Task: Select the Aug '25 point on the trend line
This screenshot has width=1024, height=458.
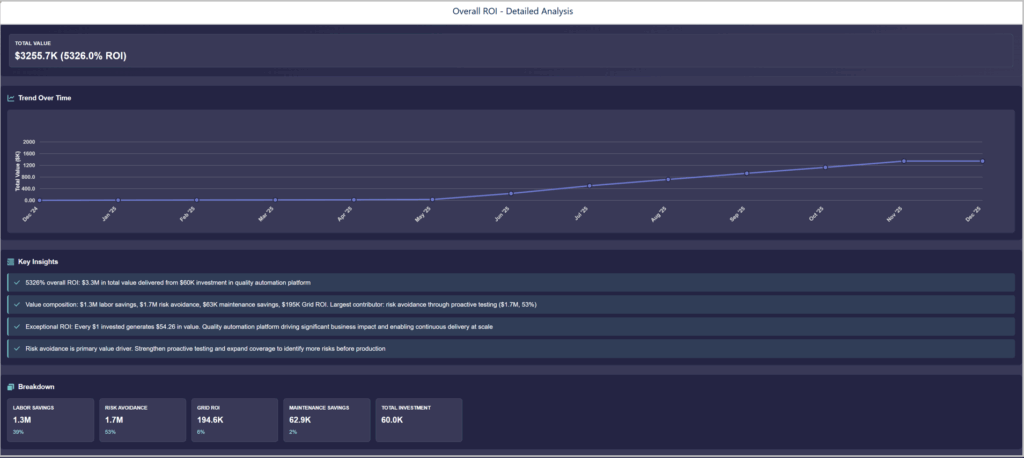Action: [x=668, y=179]
